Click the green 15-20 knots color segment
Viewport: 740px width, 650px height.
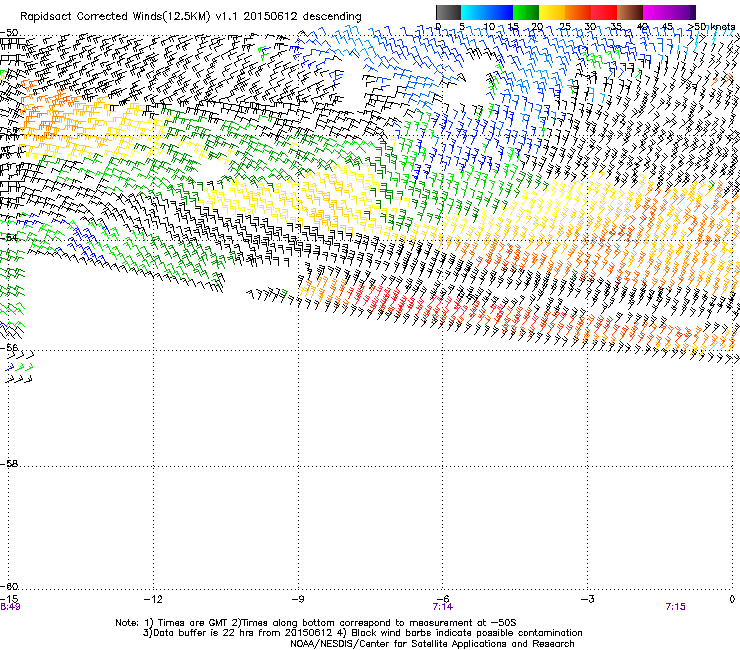click(x=526, y=12)
